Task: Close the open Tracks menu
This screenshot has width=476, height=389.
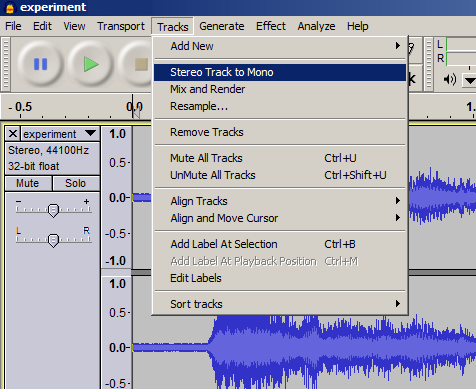Action: 173,26
